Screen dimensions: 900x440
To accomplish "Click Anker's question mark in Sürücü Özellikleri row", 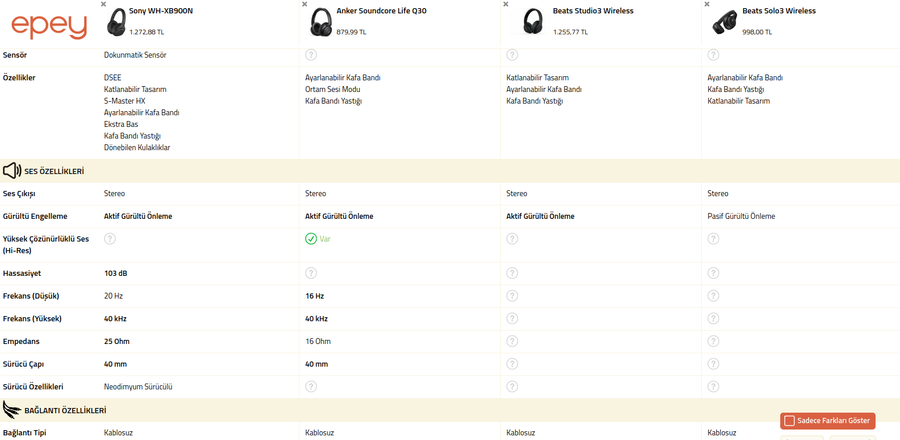I will (311, 387).
